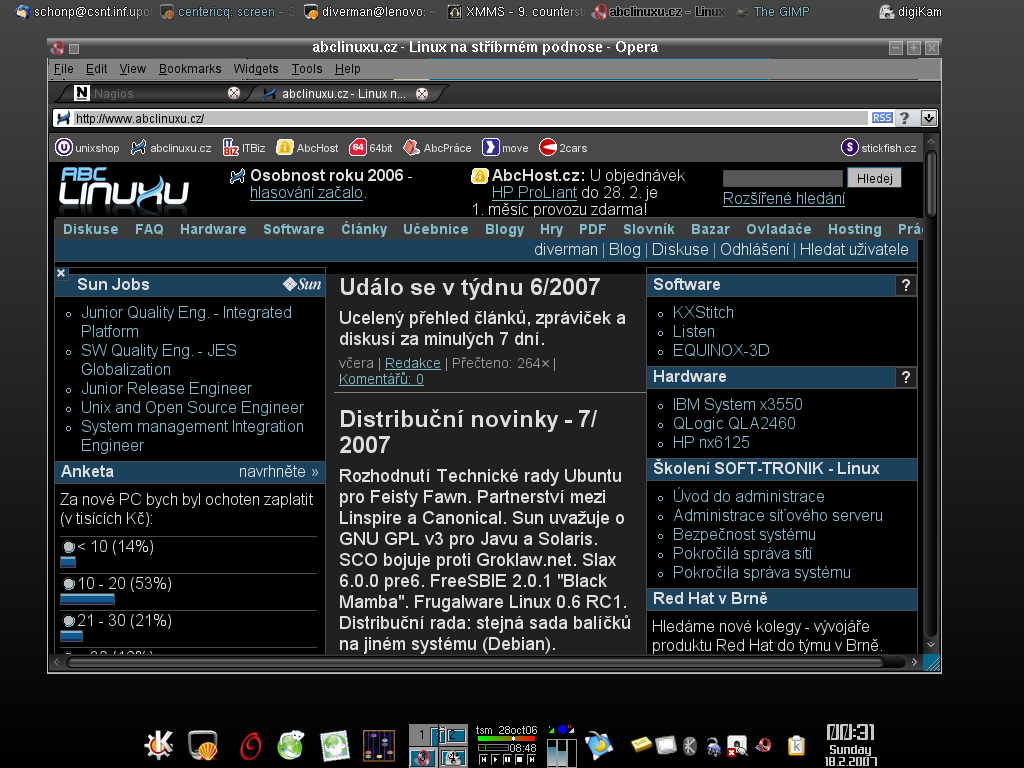Open the 2cars bookmark
Screen dimensions: 1024x768
tap(563, 148)
